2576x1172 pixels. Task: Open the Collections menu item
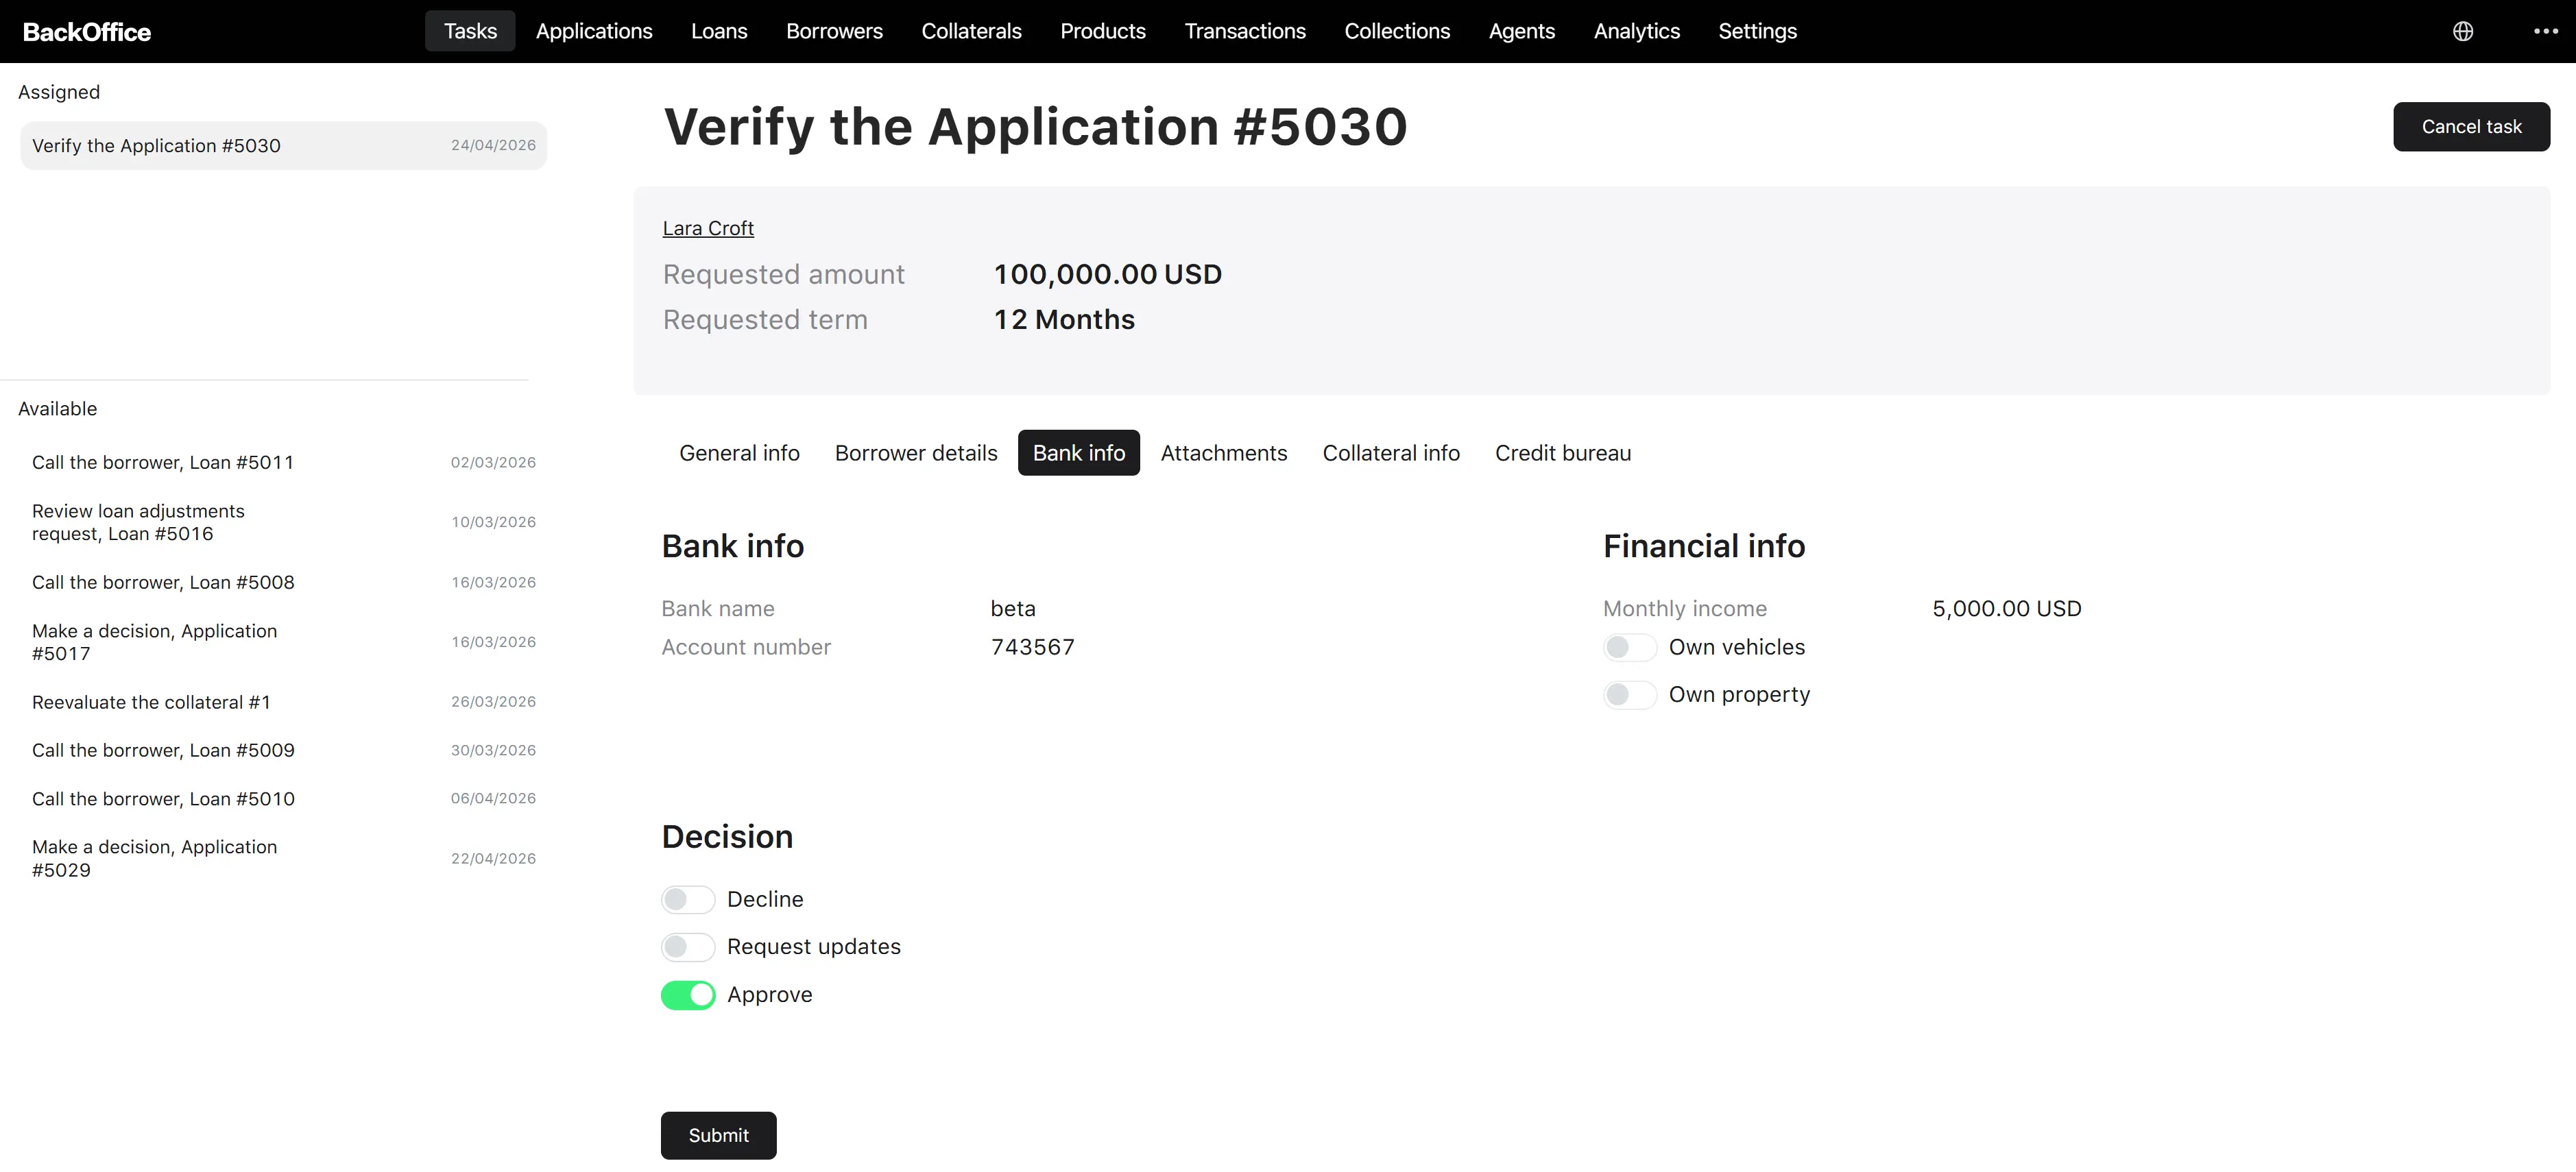pos(1397,31)
